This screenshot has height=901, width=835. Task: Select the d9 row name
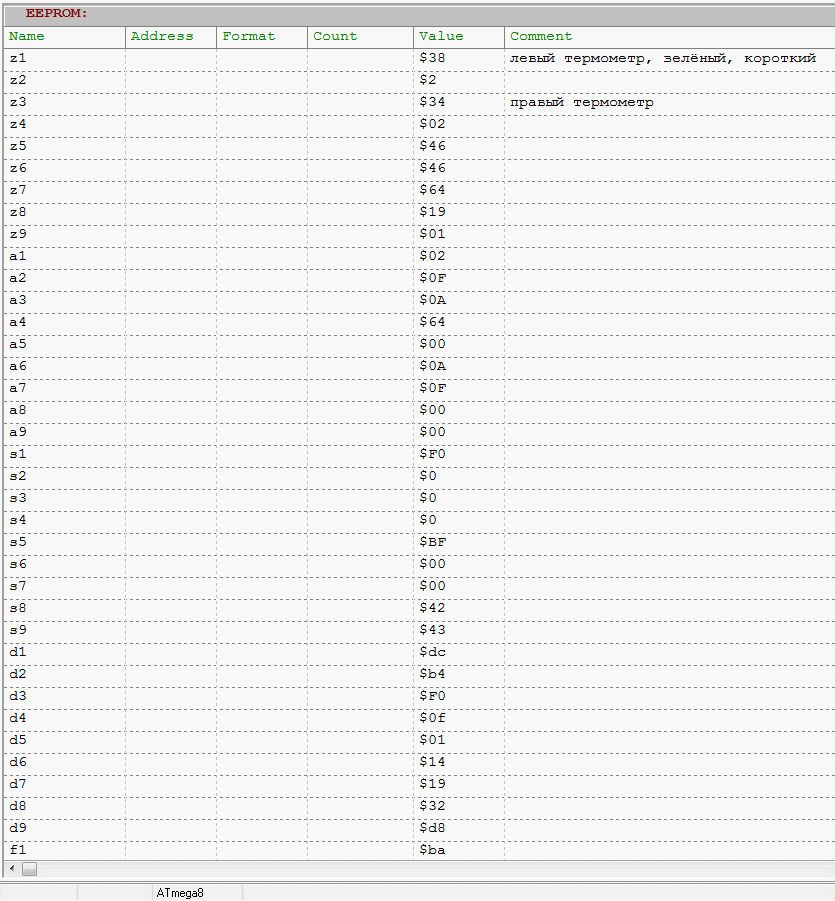pyautogui.click(x=18, y=828)
